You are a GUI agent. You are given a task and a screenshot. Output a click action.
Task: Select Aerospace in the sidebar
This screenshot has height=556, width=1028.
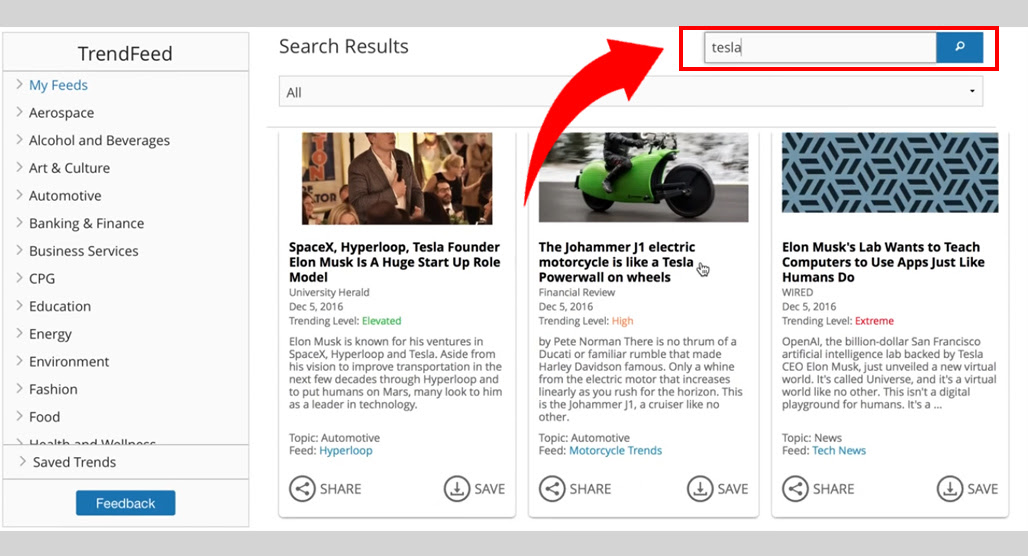point(62,113)
